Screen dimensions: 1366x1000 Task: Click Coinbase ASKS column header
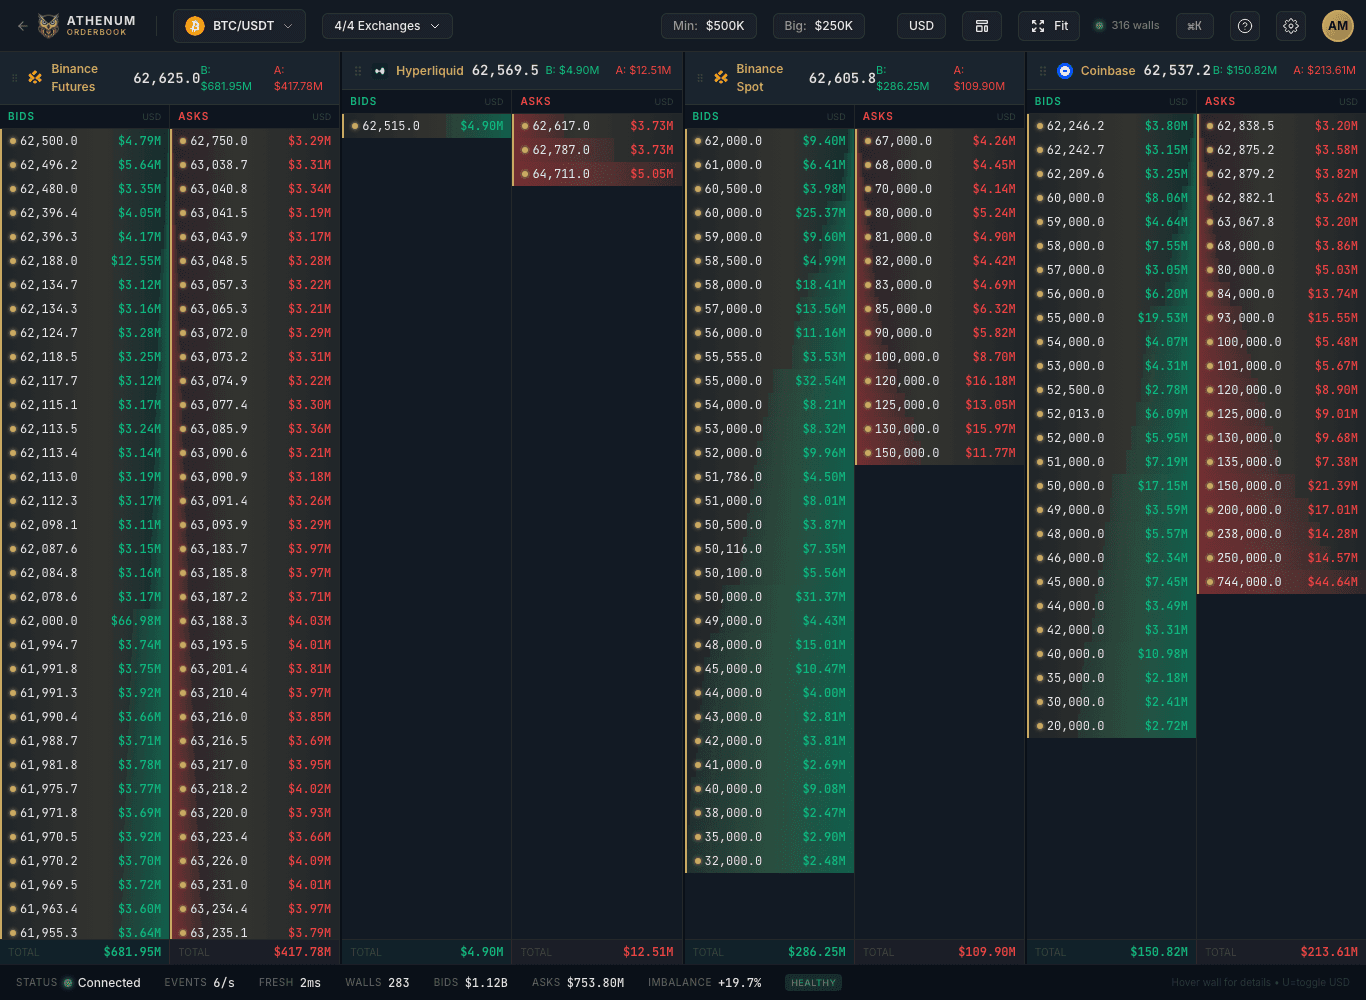(x=1220, y=102)
